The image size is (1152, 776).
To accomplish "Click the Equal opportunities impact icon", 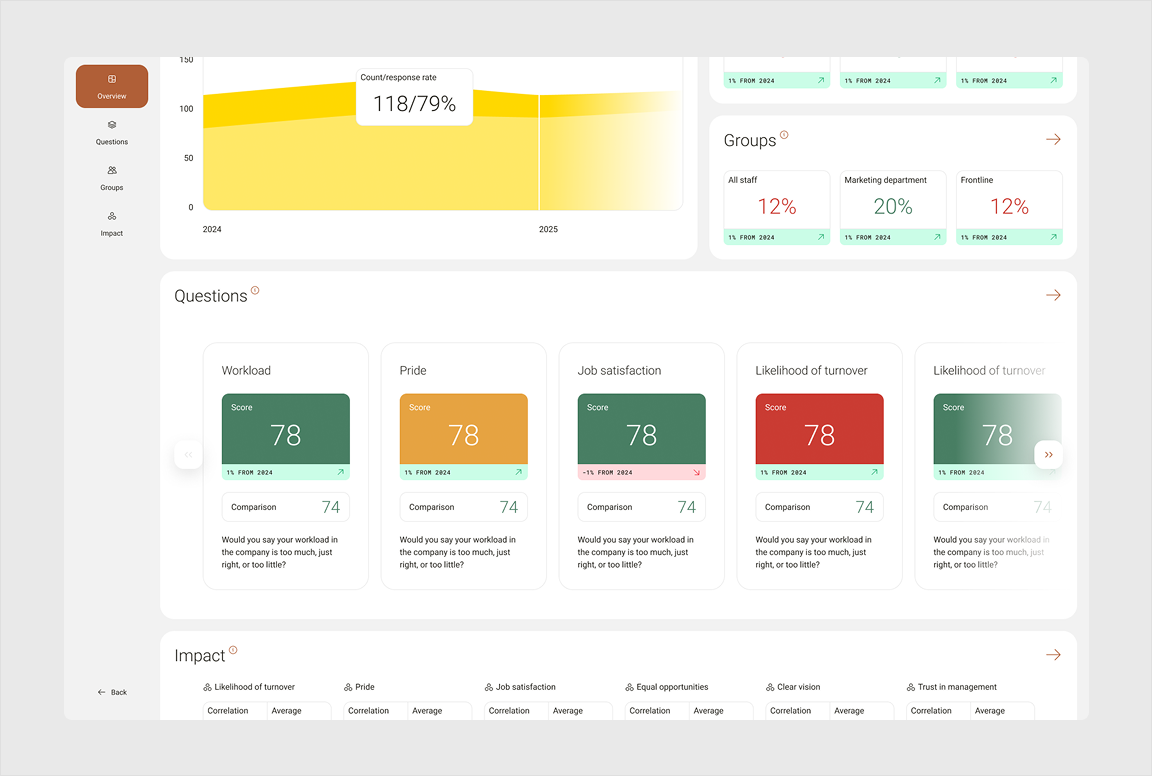I will coord(630,687).
